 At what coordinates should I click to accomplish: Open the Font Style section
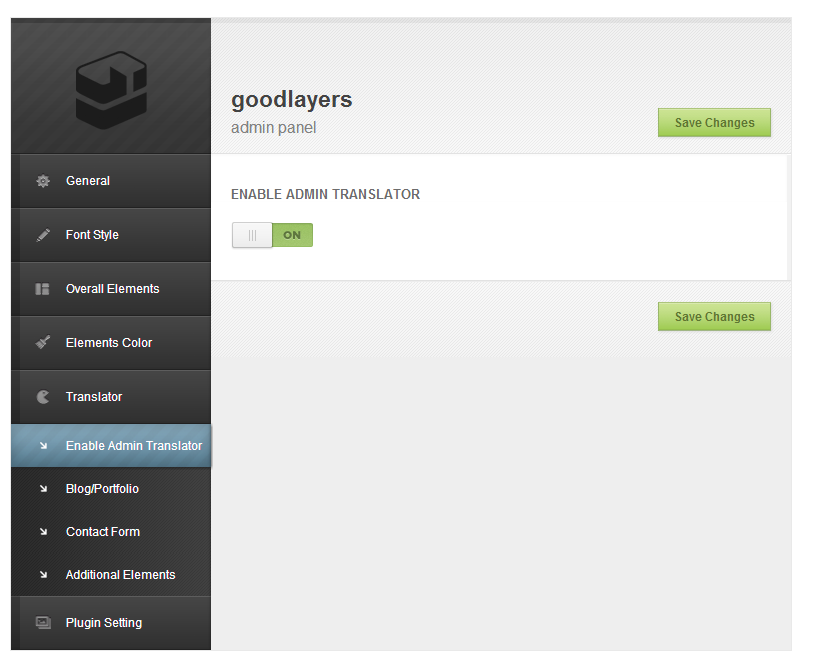pos(111,235)
